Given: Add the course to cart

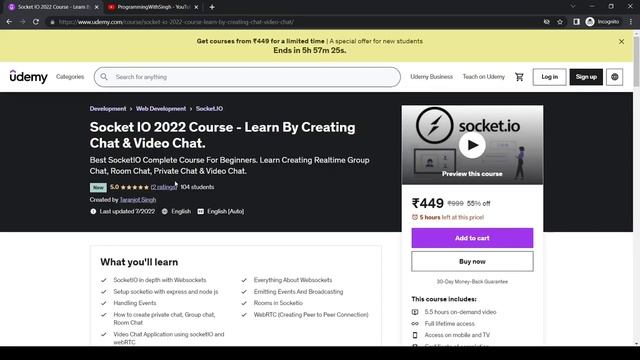Looking at the screenshot, I should [472, 238].
